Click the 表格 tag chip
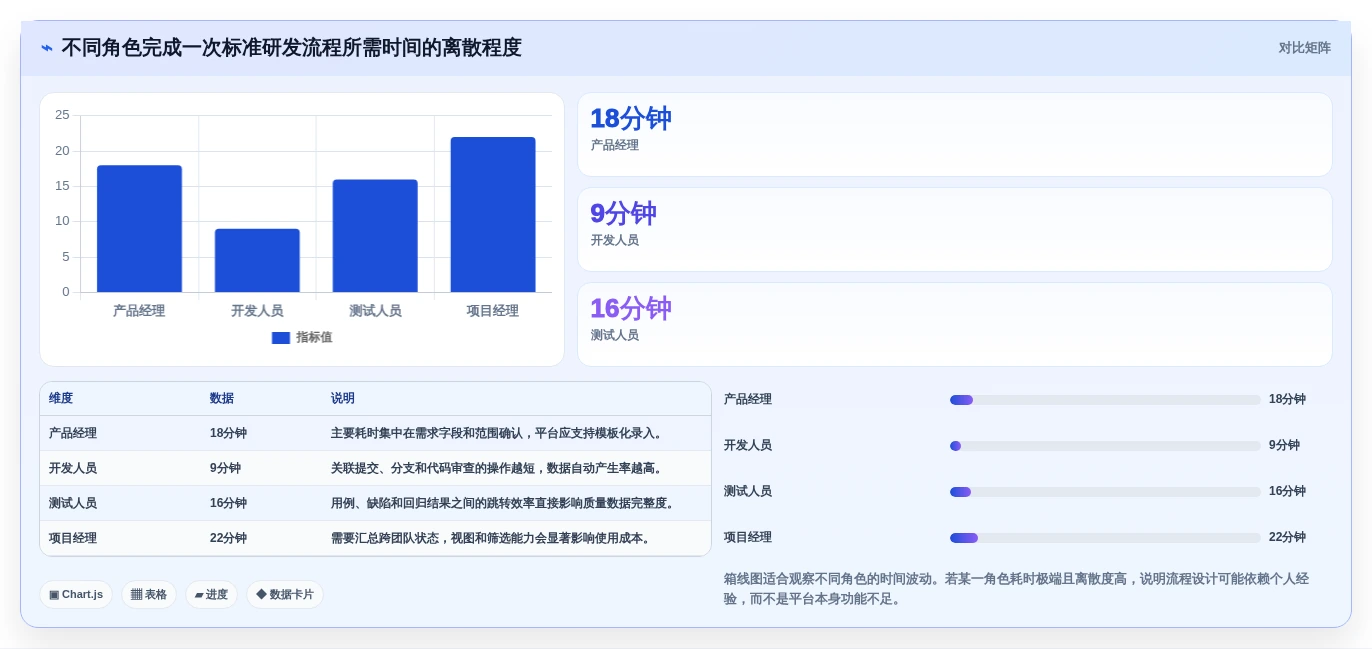The width and height of the screenshot is (1372, 649). [149, 594]
